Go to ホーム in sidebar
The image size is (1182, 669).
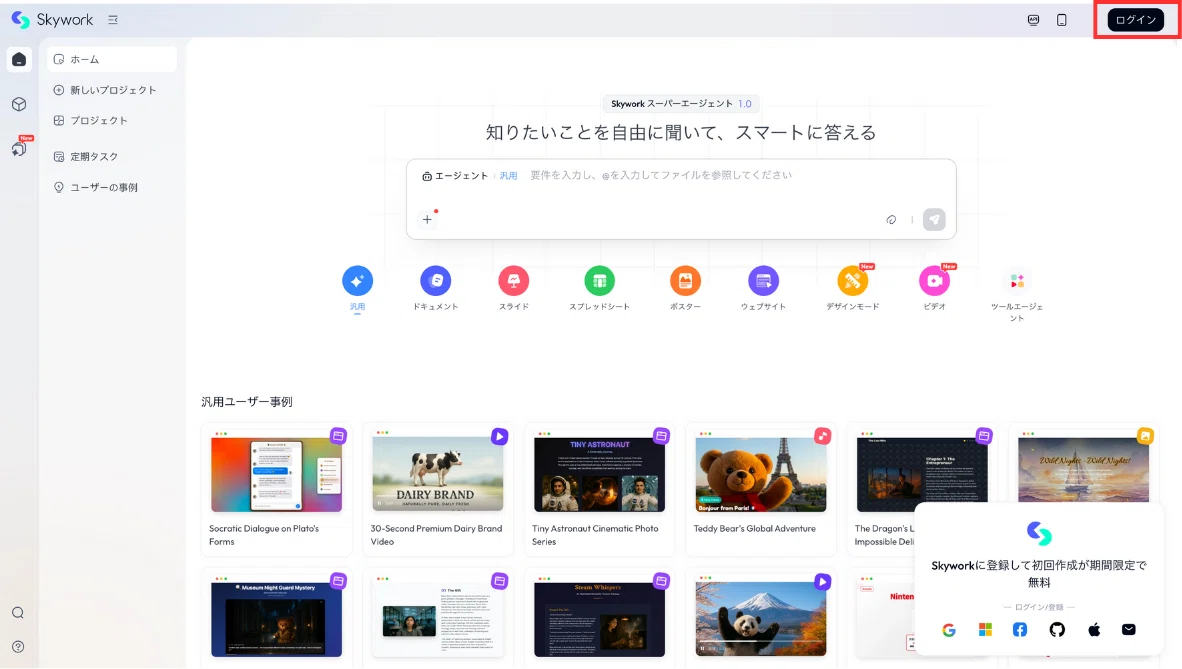112,59
